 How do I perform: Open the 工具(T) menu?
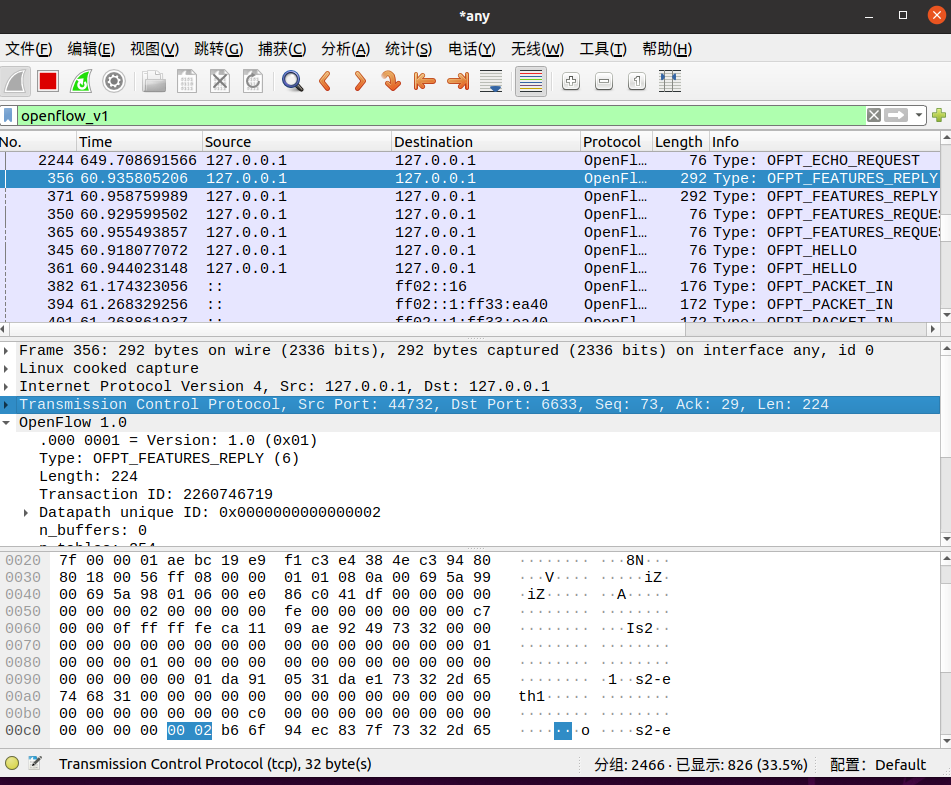pos(603,49)
